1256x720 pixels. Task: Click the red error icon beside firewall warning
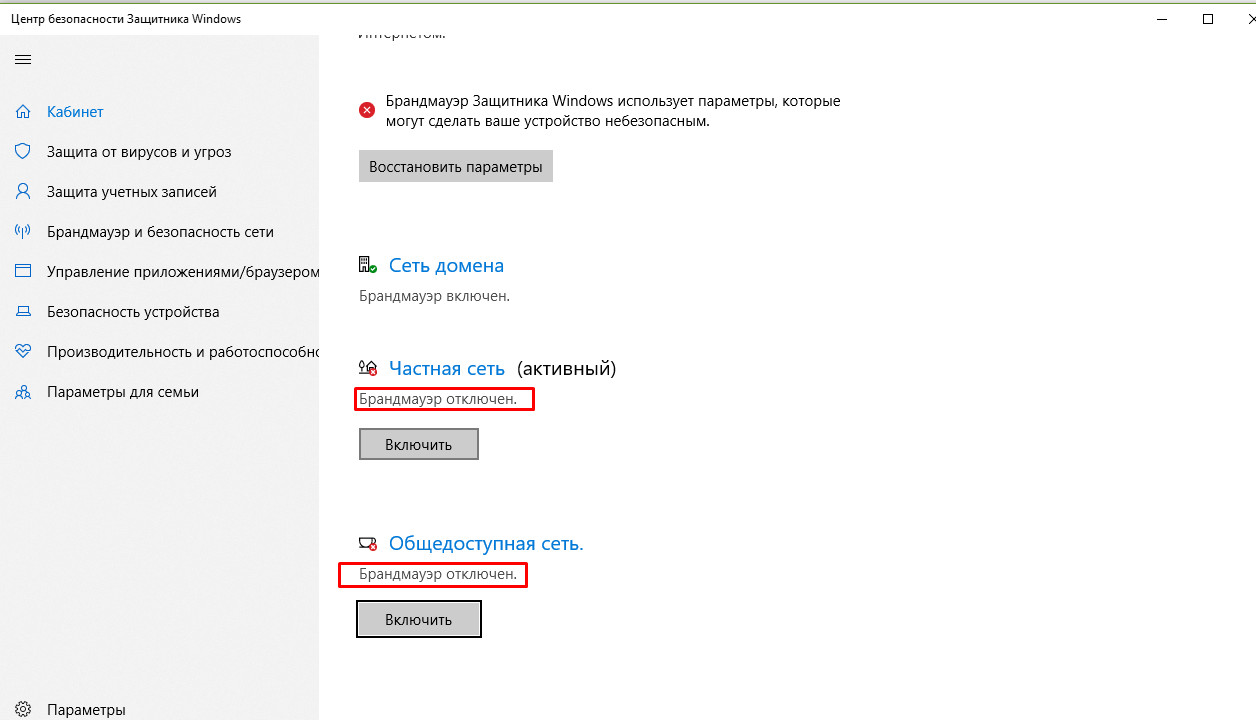pos(367,110)
